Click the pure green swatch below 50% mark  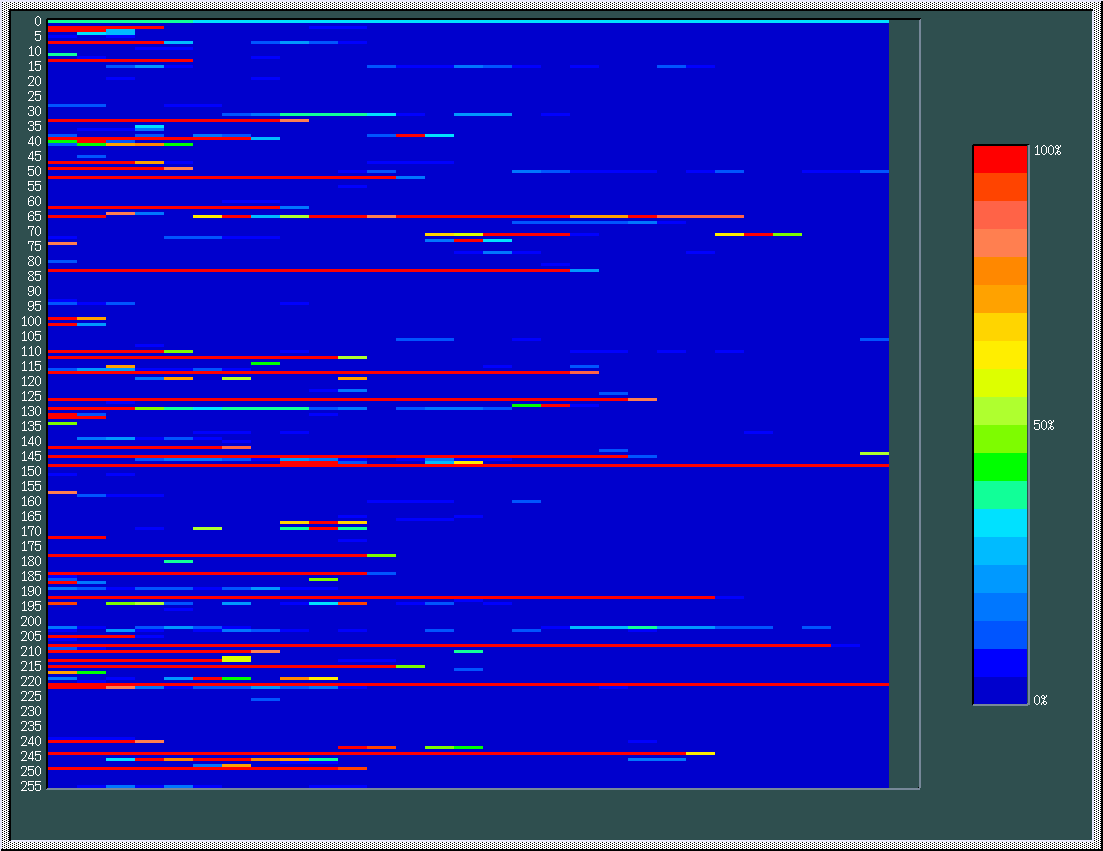pyautogui.click(x=1000, y=467)
